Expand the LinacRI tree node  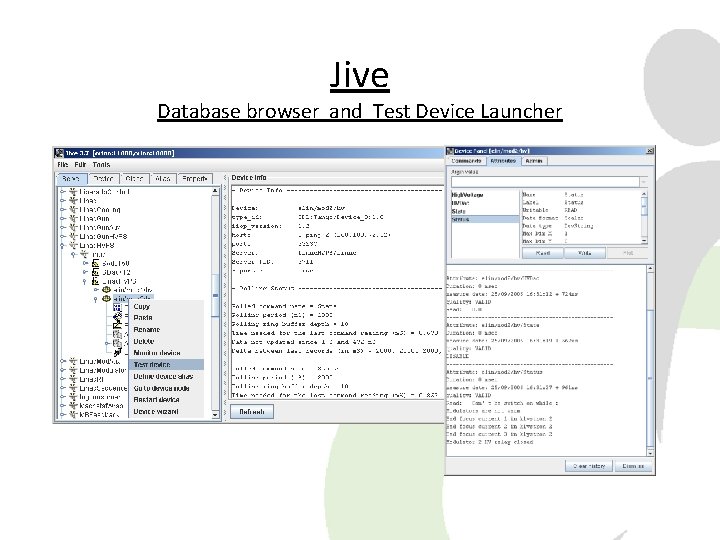[62, 379]
